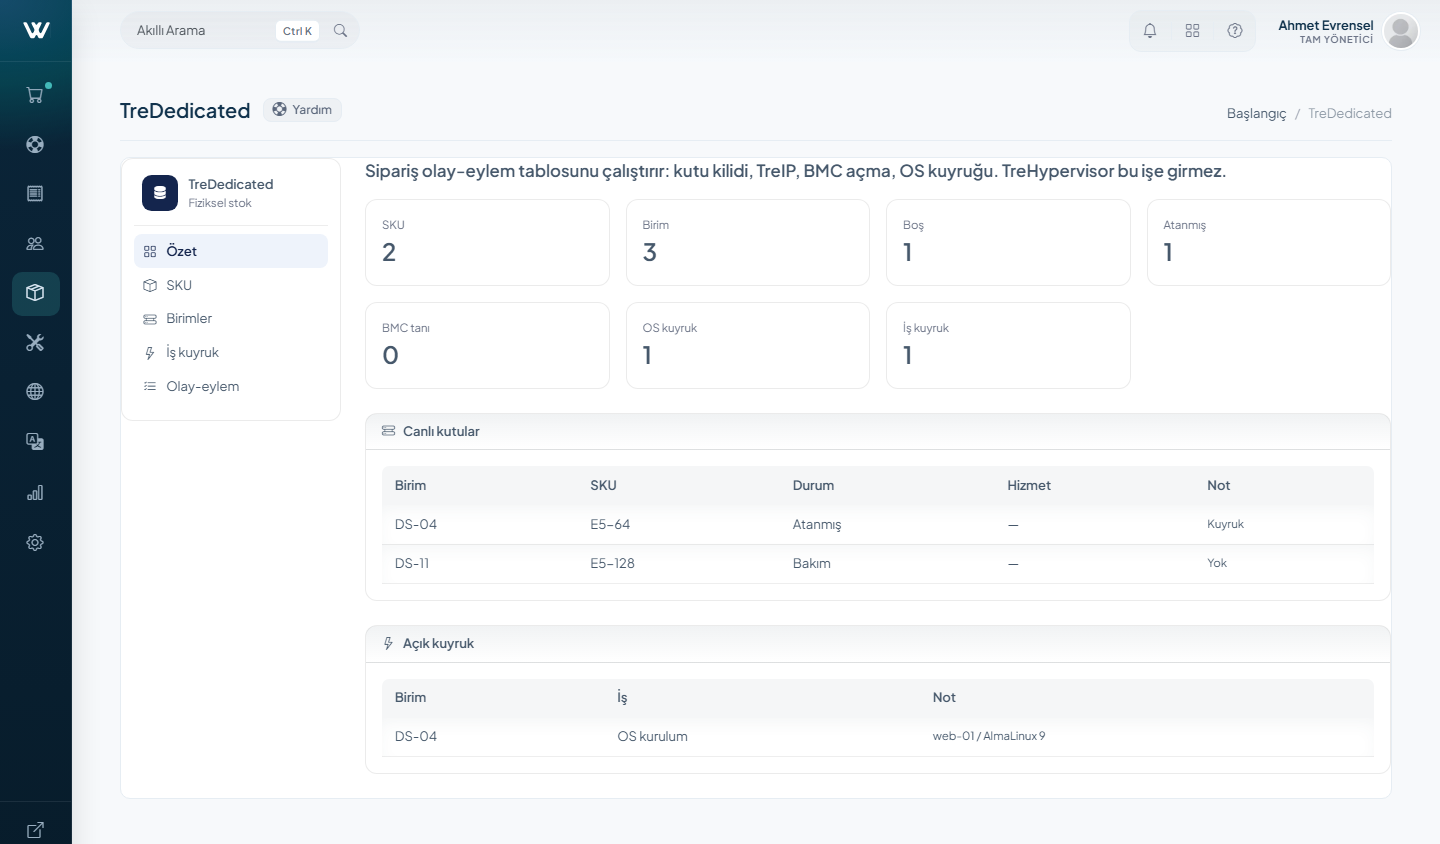Click the Boş stat card
The image size is (1440, 844).
(1008, 243)
